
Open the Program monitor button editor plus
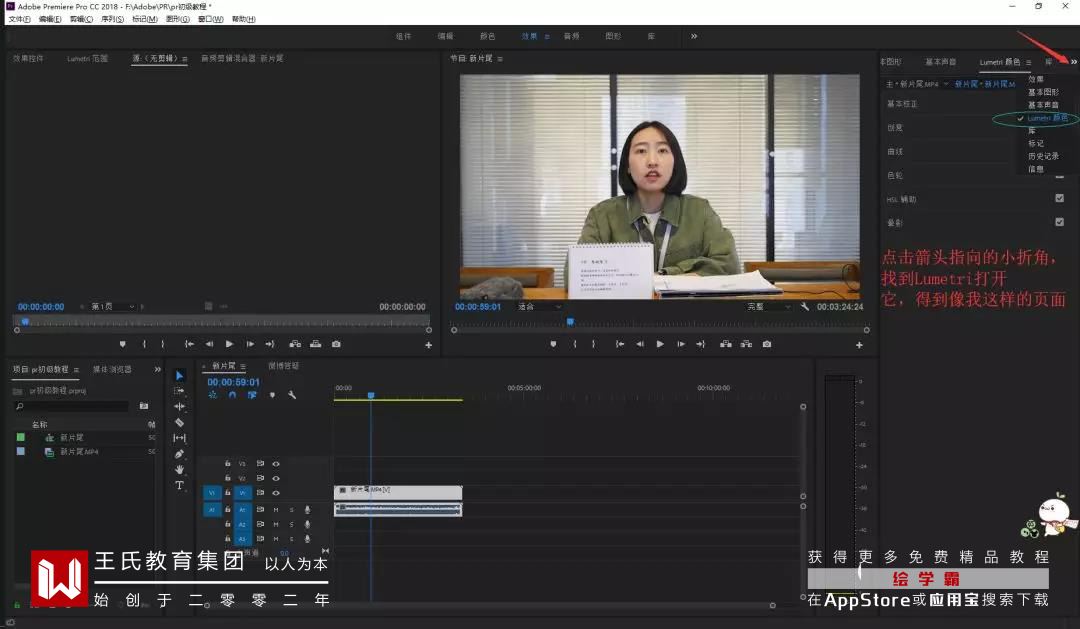click(859, 345)
